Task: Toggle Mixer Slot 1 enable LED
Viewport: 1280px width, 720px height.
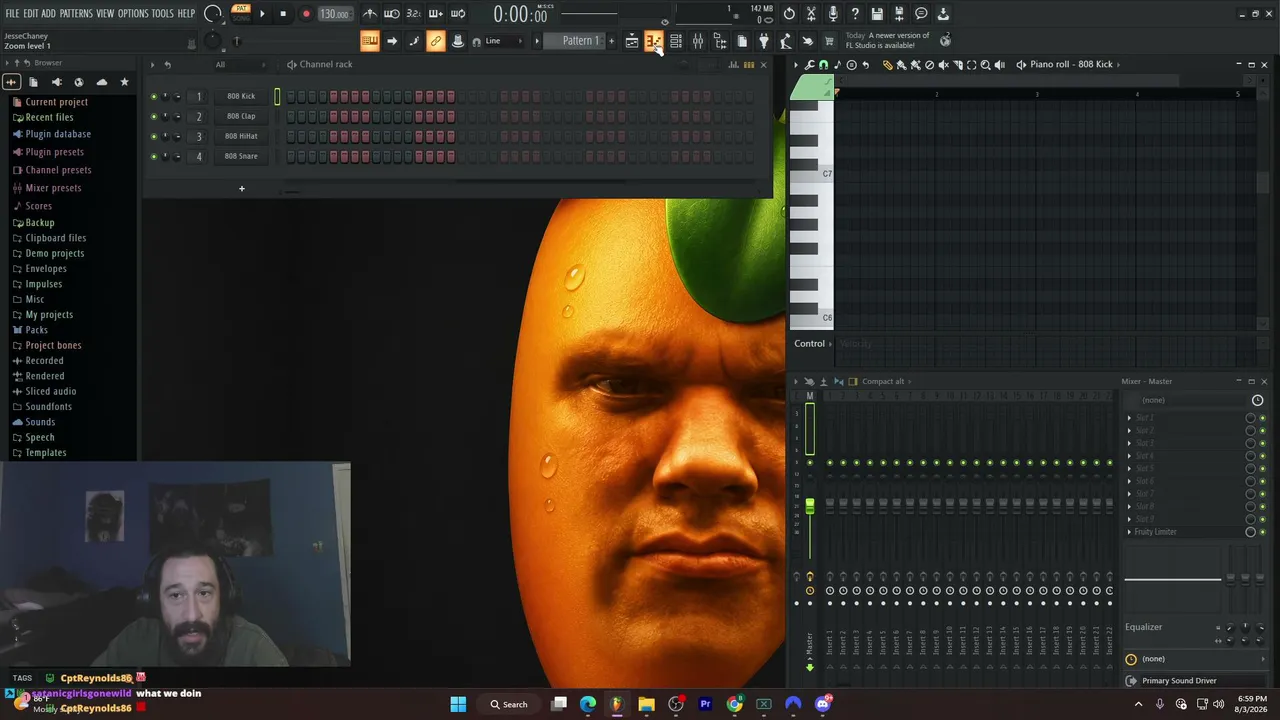Action: click(1262, 418)
